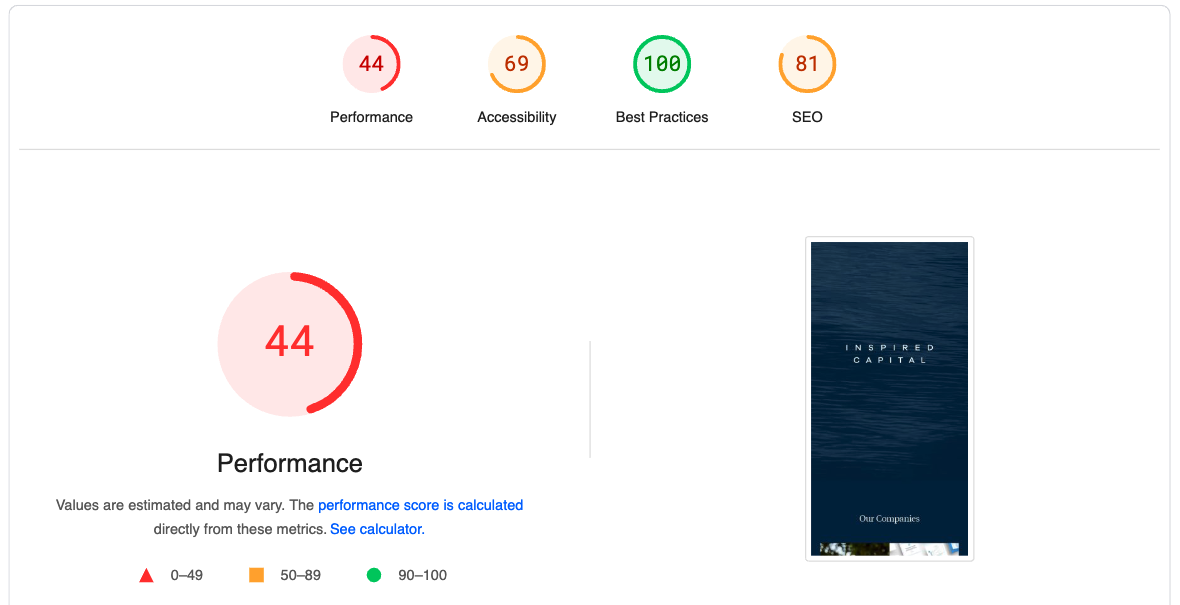Click the '90–100' legend text
This screenshot has height=605, width=1180.
[422, 576]
